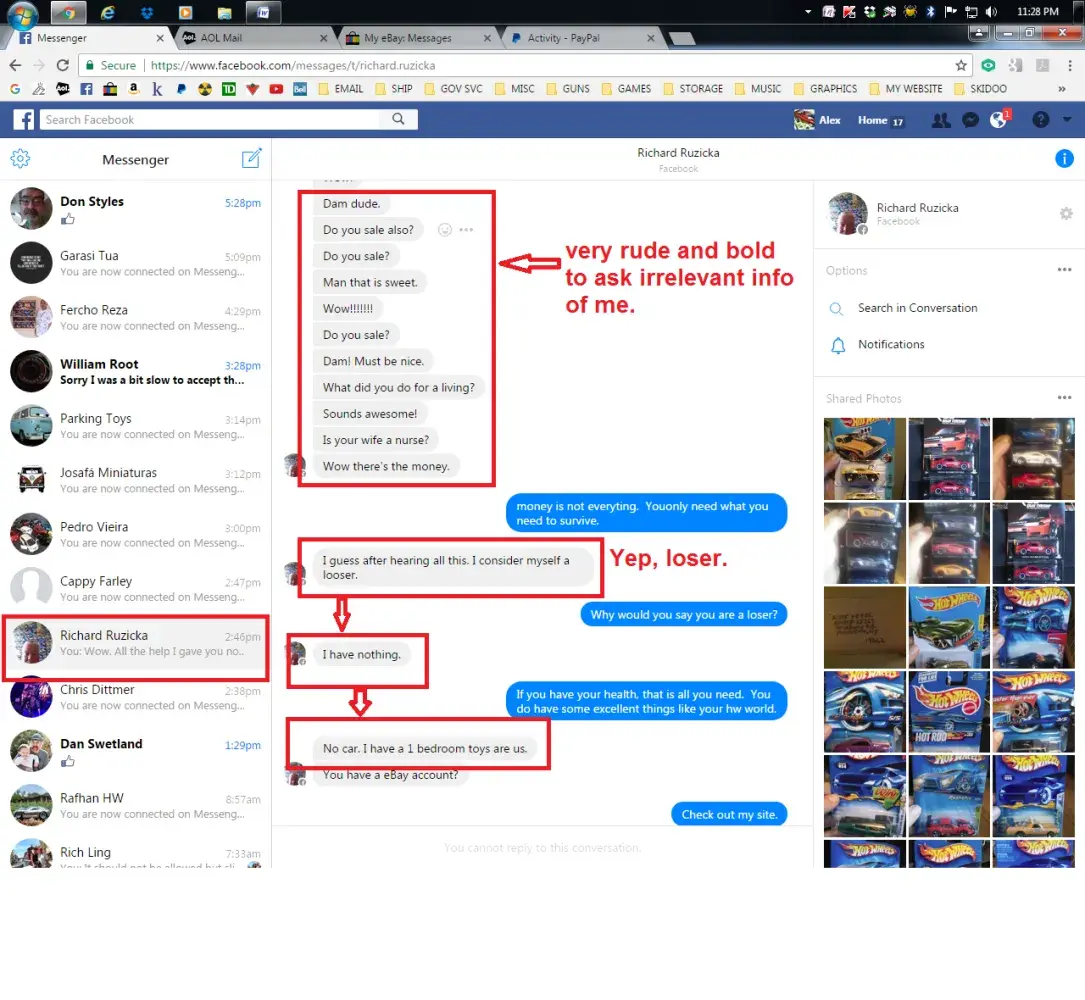Click the green eye extension icon
This screenshot has width=1085, height=1000.
(988, 65)
